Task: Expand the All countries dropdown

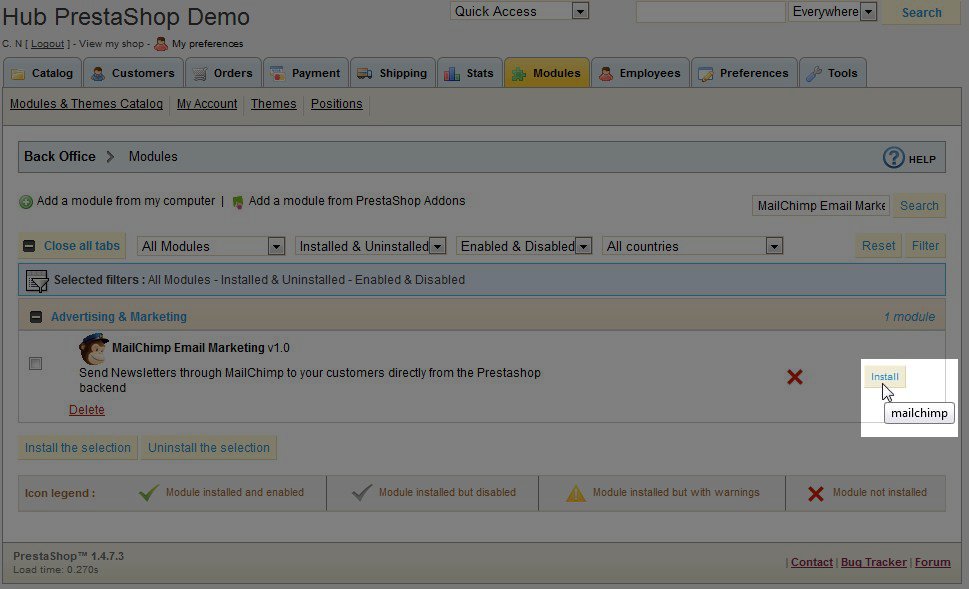Action: click(692, 246)
